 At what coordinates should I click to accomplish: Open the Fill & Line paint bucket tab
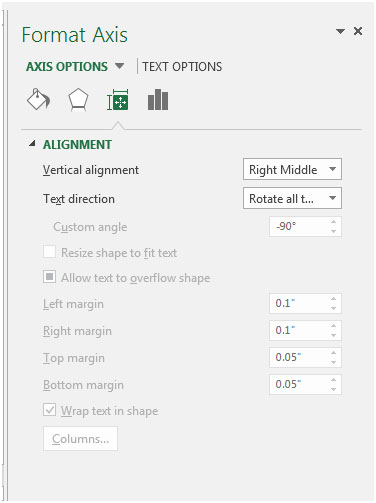point(38,99)
